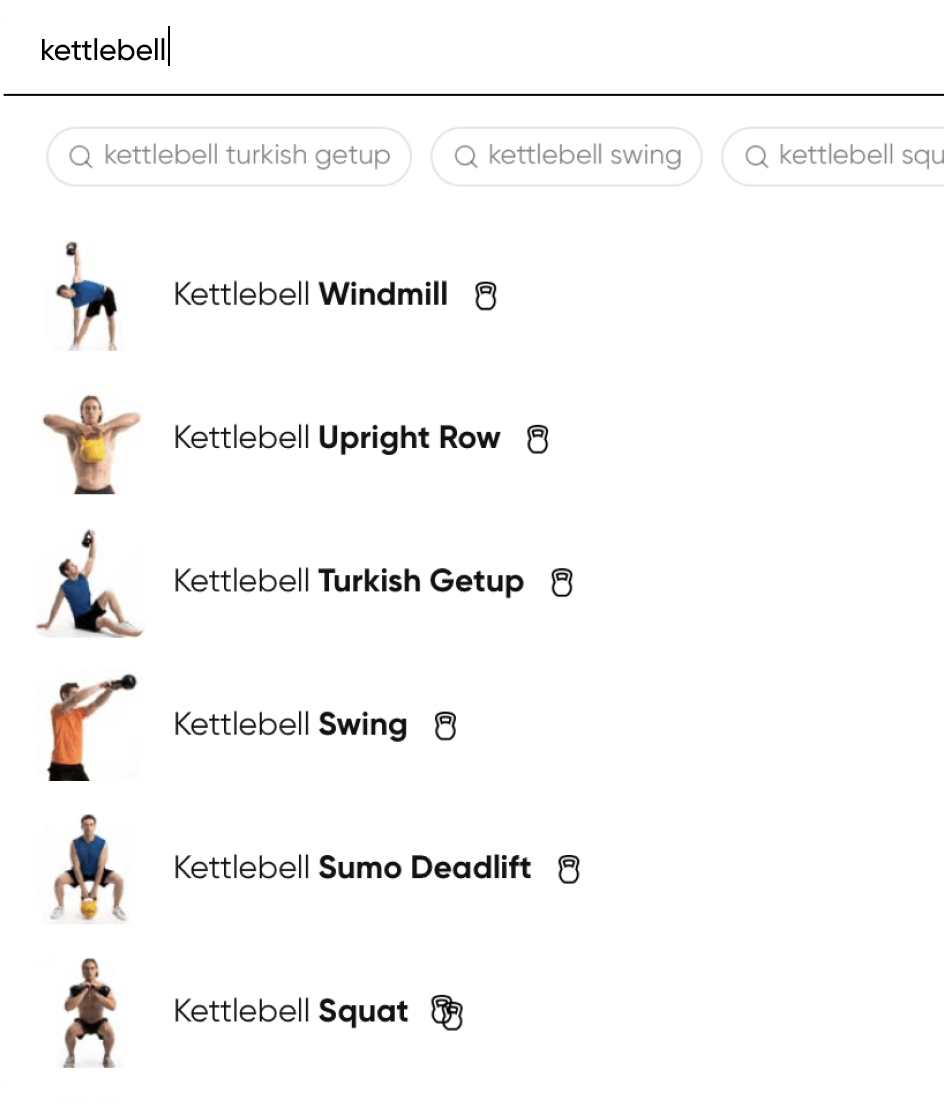The height and width of the screenshot is (1116, 944).
Task: Open the Kettlebell Sumo Deadlift exercise result
Action: click(352, 869)
